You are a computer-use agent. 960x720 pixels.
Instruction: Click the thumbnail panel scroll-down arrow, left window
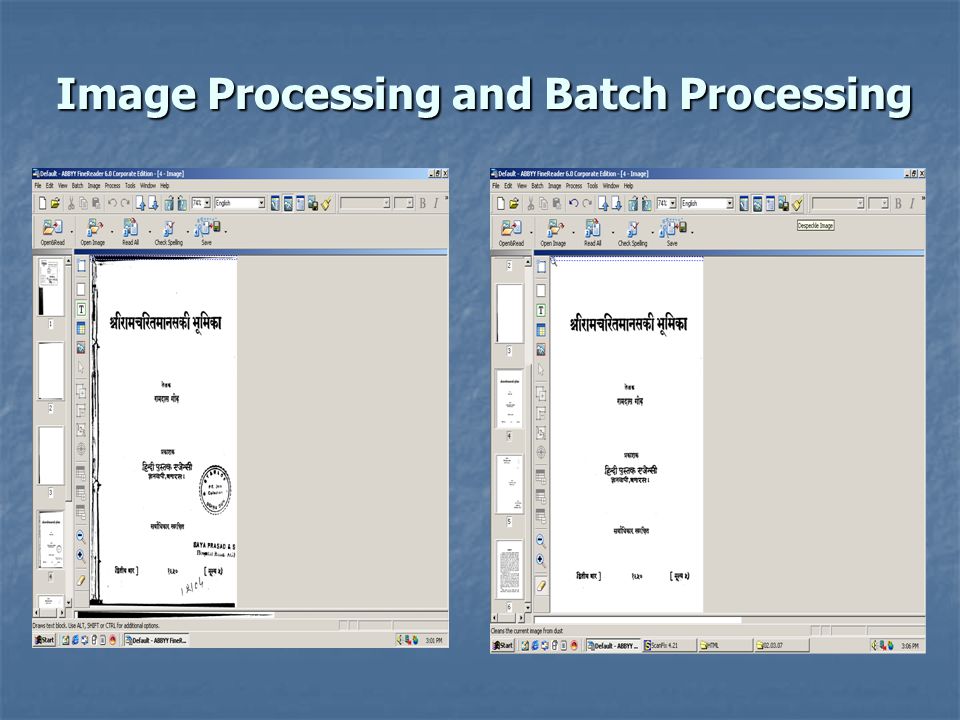[x=68, y=602]
